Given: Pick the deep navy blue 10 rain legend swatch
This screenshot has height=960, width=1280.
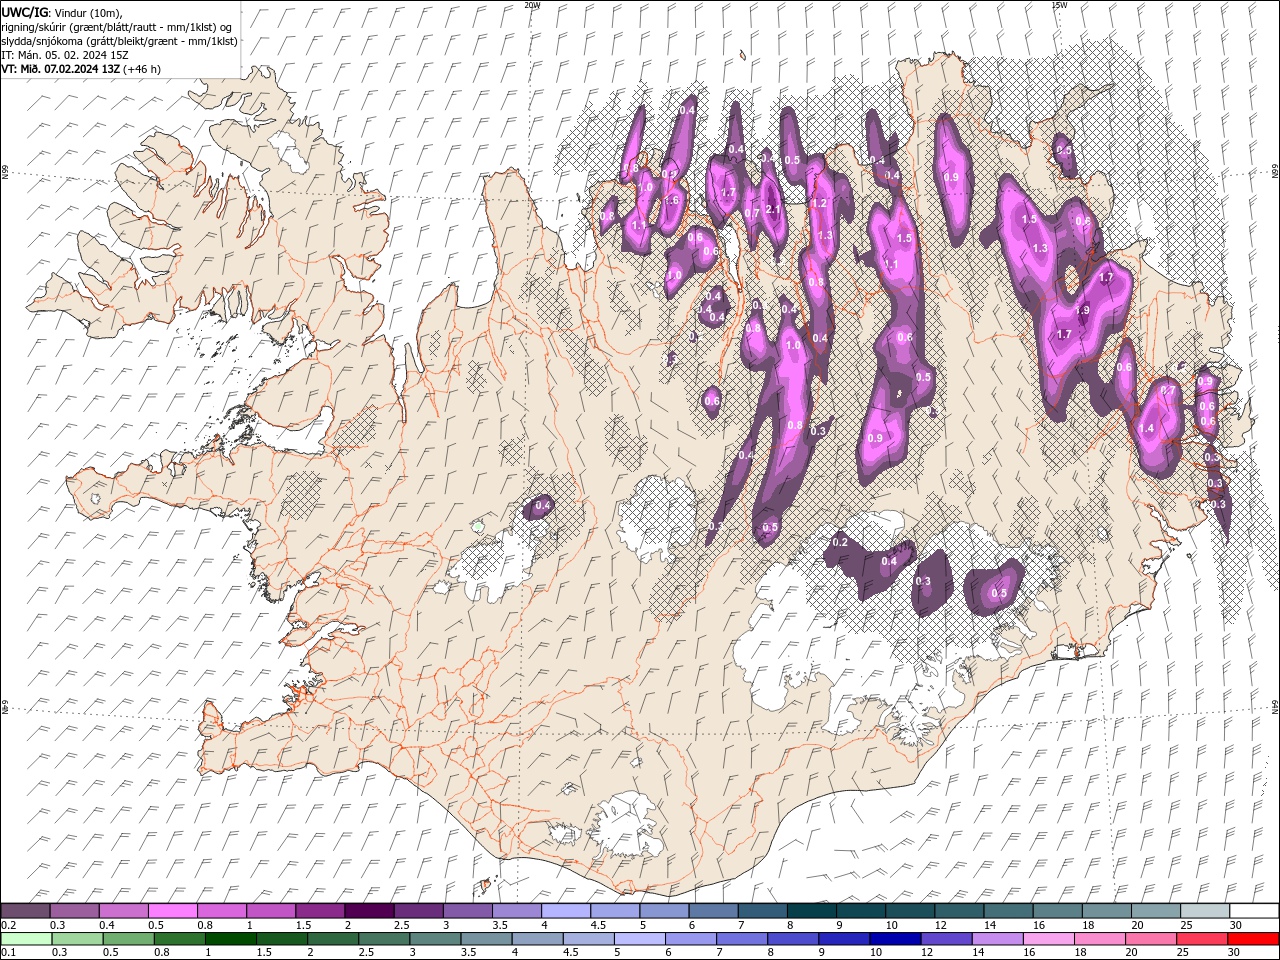Looking at the screenshot, I should (895, 939).
